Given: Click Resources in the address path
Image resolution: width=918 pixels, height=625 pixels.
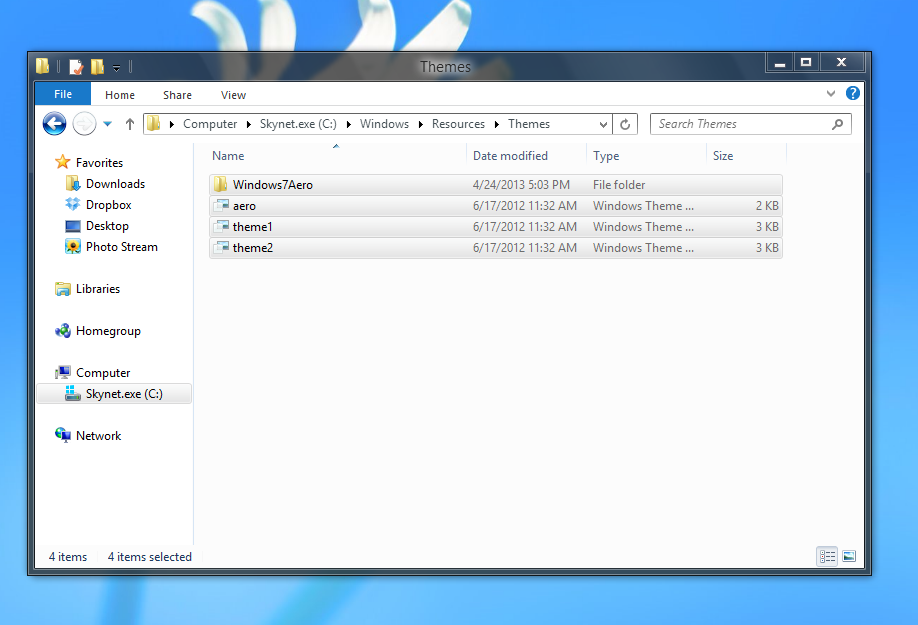Looking at the screenshot, I should click(x=458, y=124).
